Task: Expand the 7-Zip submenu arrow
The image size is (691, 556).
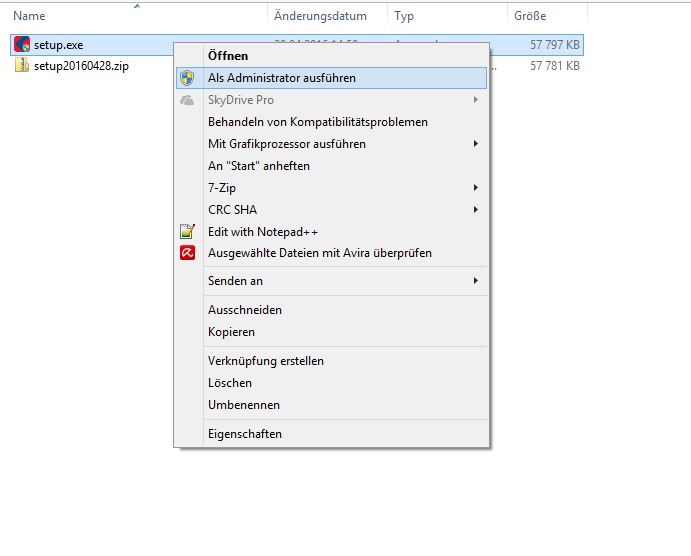Action: coord(476,188)
